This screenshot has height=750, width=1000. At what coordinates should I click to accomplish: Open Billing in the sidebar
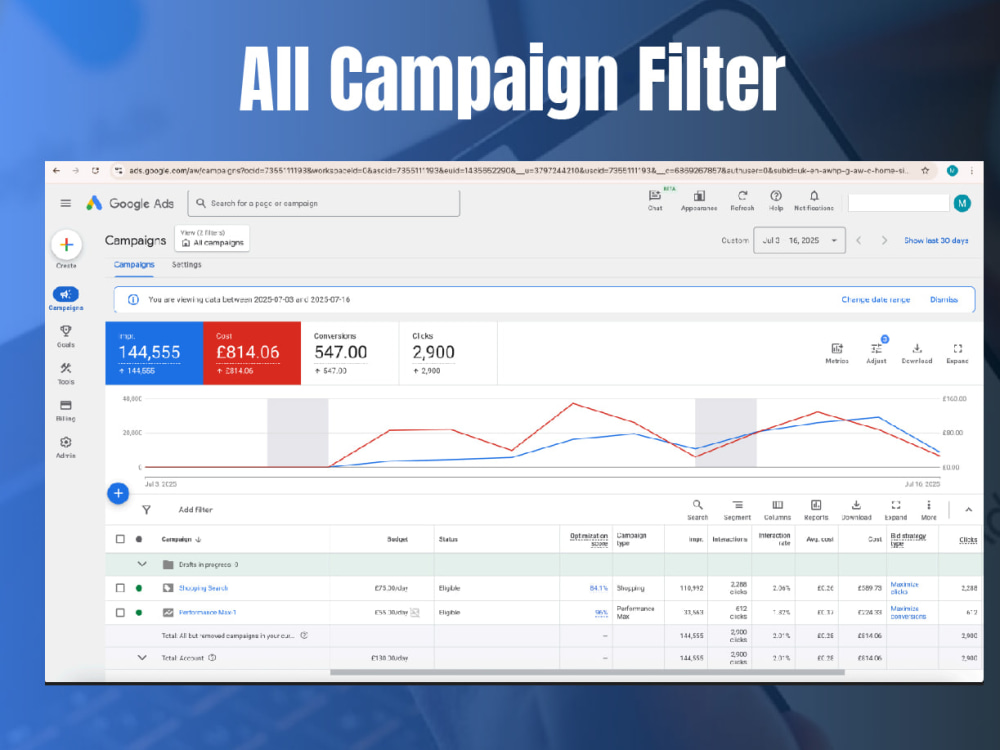tap(66, 410)
